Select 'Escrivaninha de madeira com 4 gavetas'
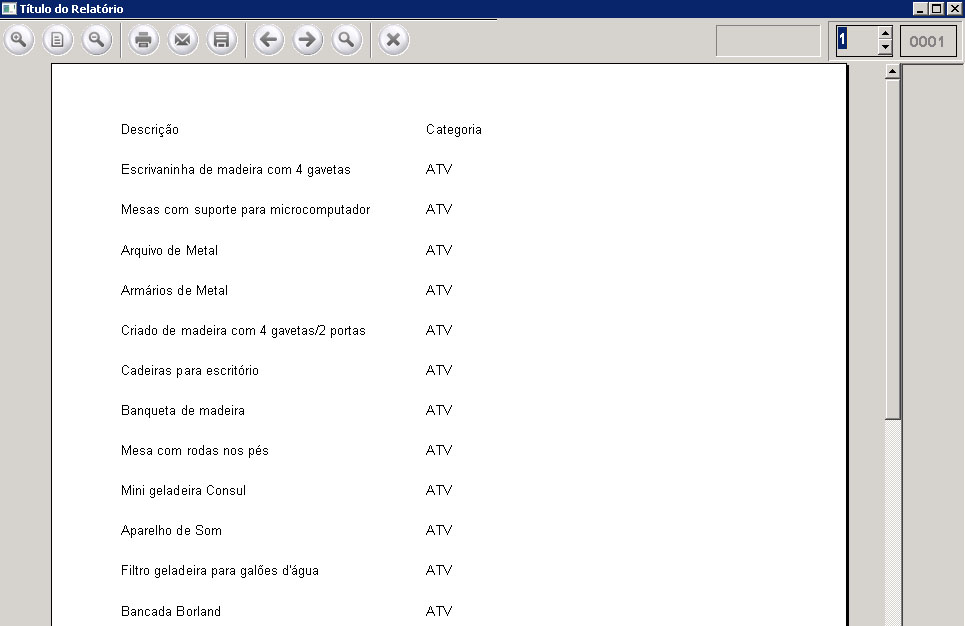 click(236, 170)
